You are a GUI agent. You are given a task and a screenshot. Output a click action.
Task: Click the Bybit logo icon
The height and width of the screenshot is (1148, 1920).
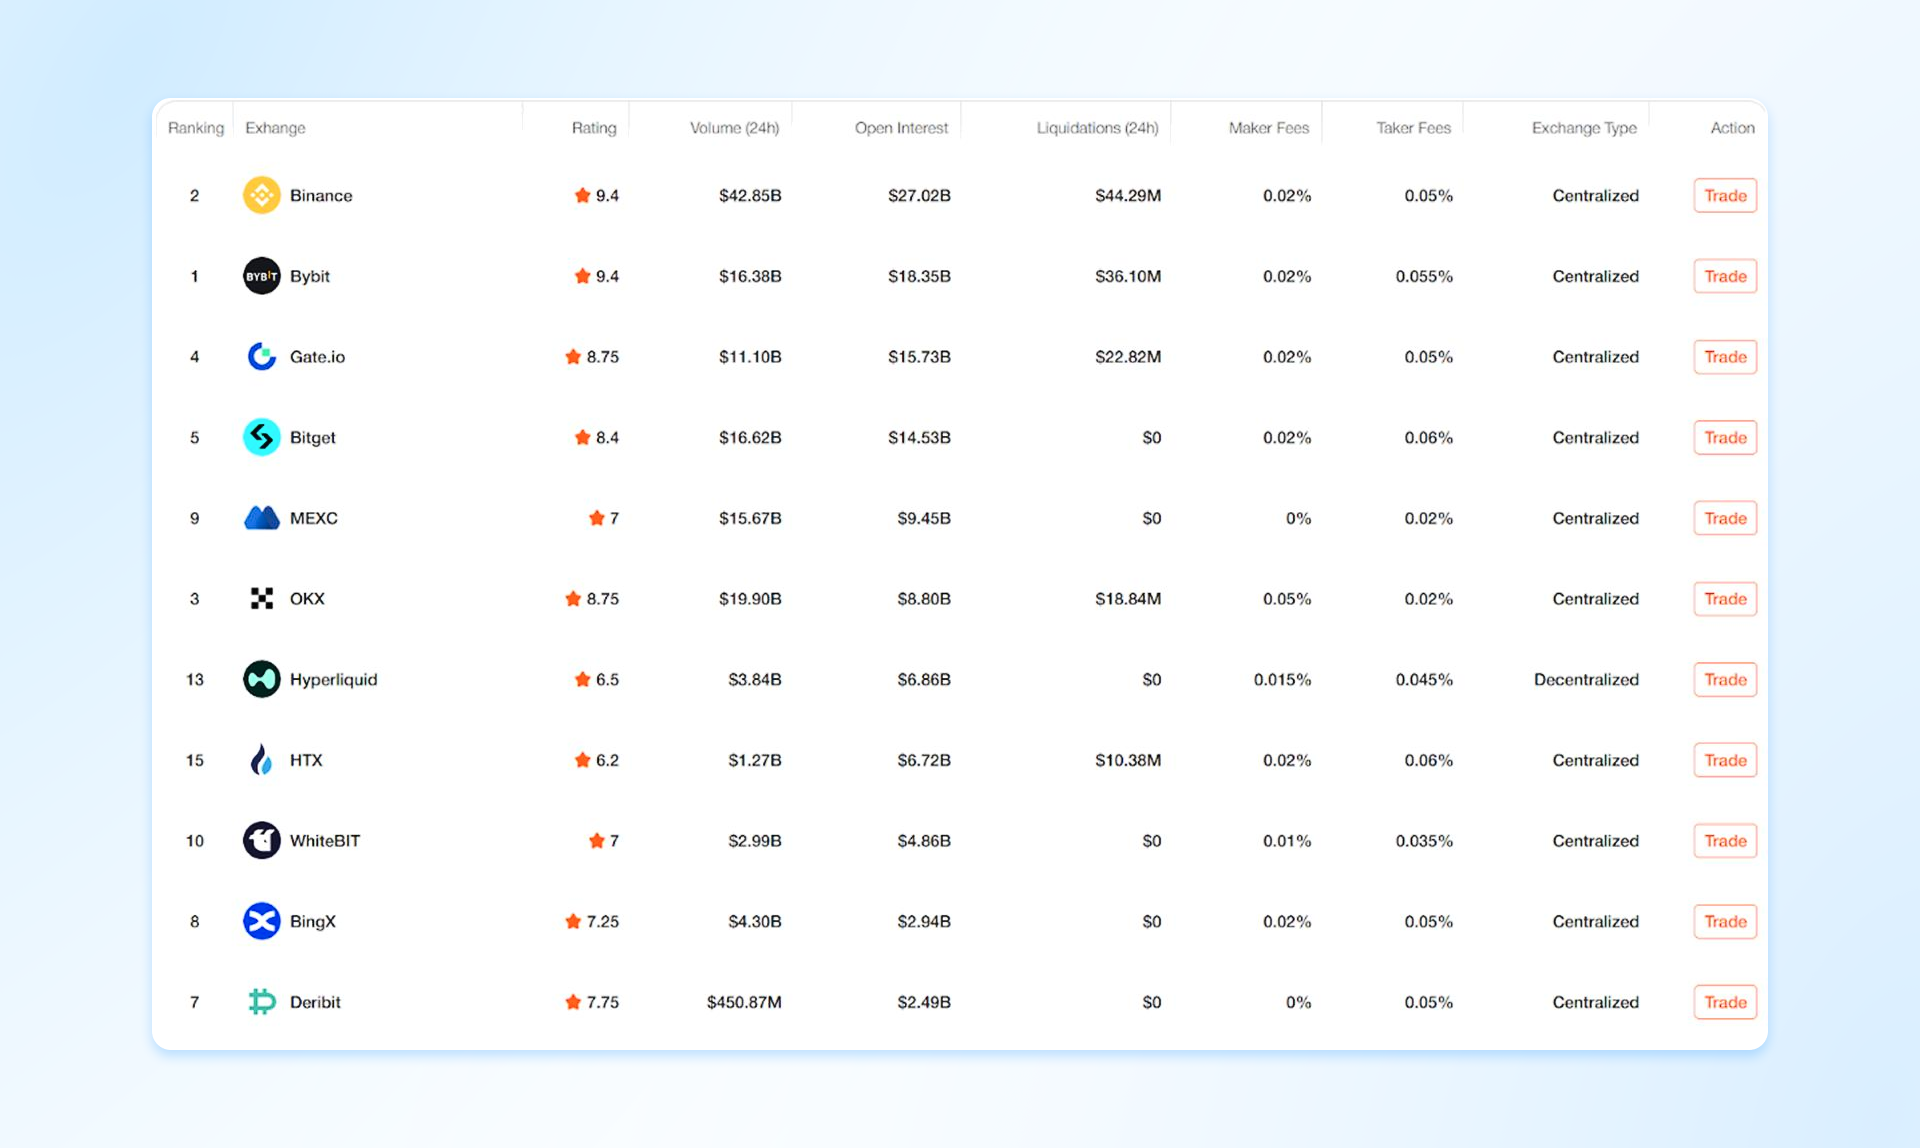261,276
